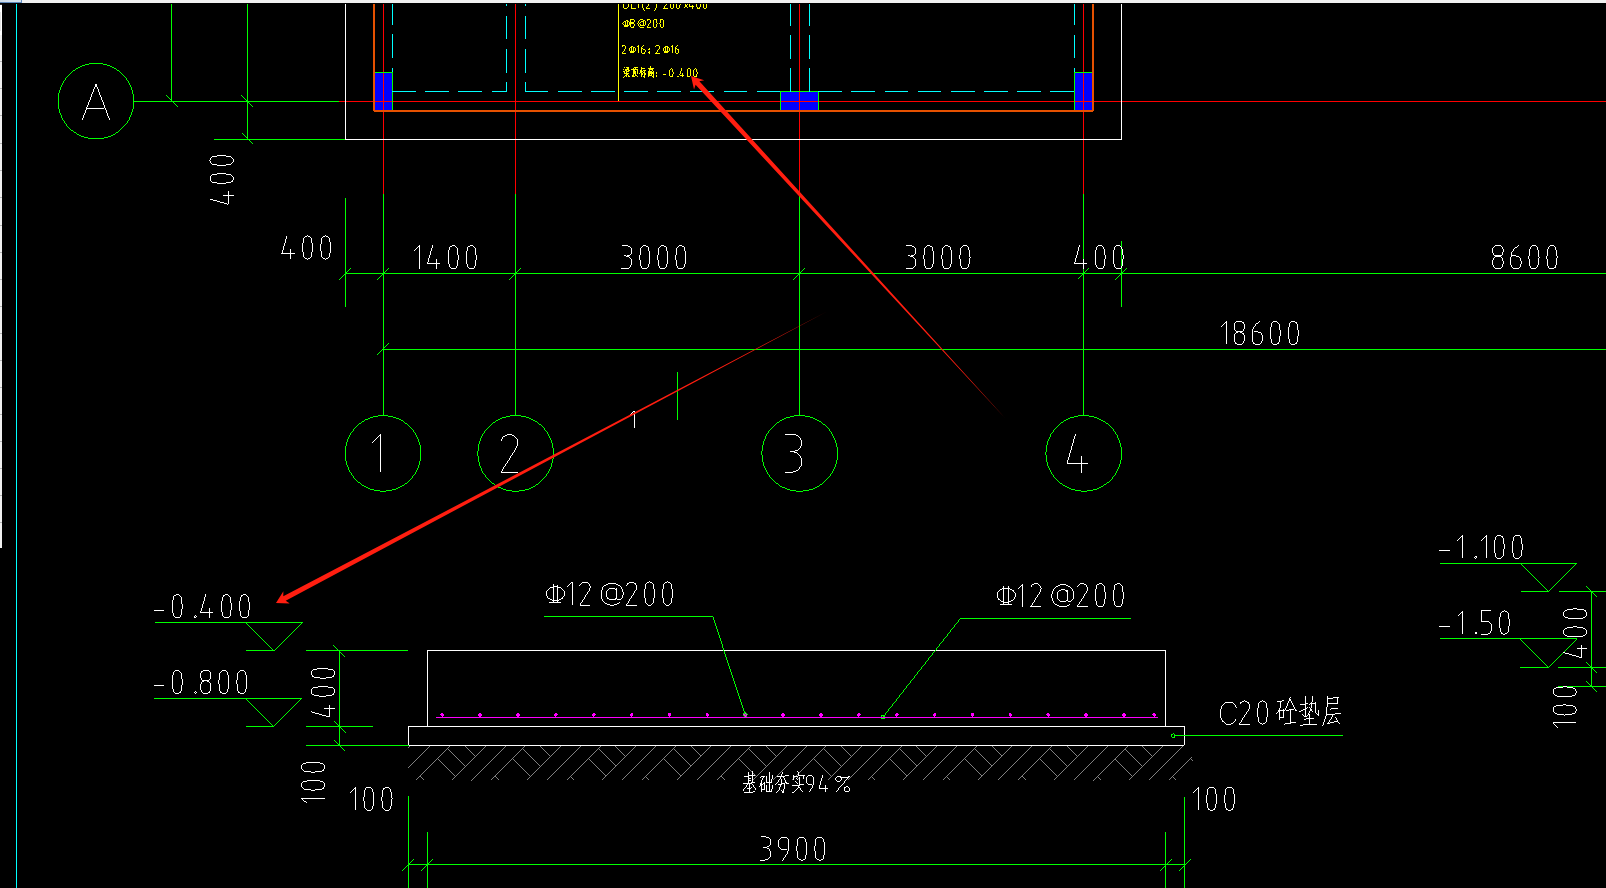This screenshot has width=1606, height=888.
Task: Select the elevation triangle under -0.400
Action: 275,637
